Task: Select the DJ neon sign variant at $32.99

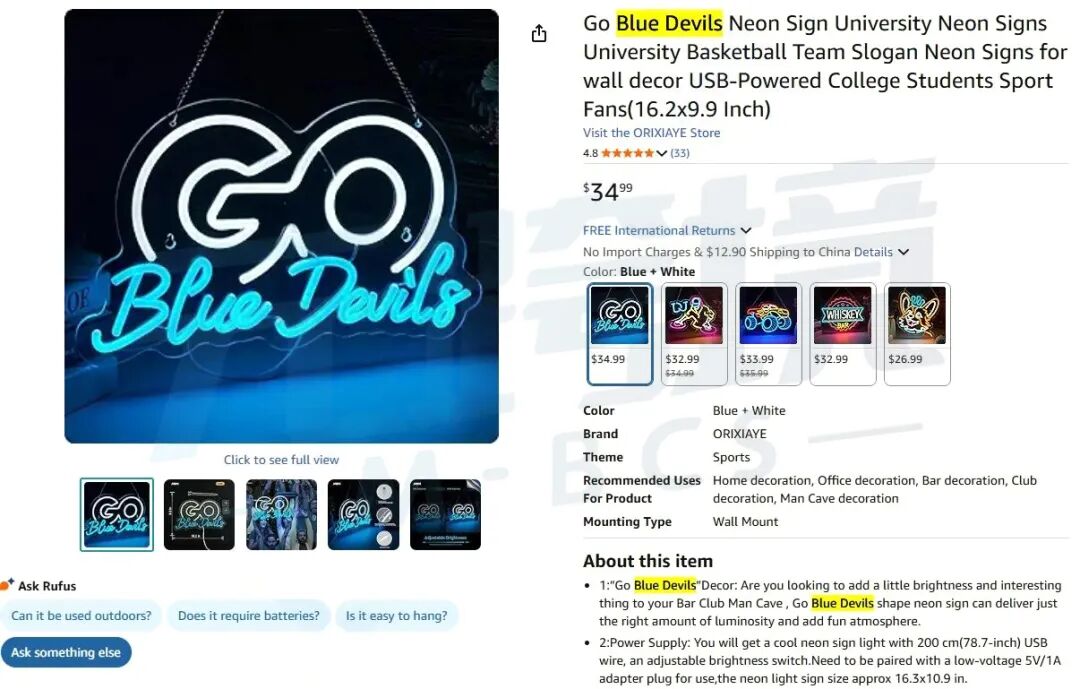Action: [x=694, y=333]
